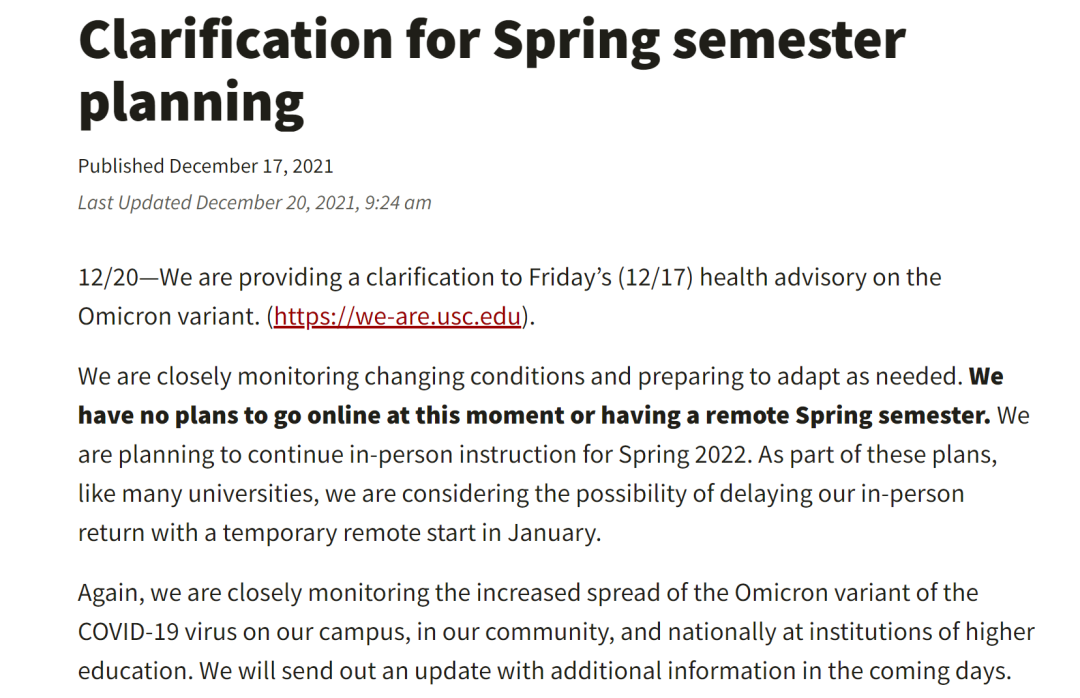The image size is (1080, 698).
Task: Click the bold 'We' ending the monitoring line
Action: click(986, 376)
